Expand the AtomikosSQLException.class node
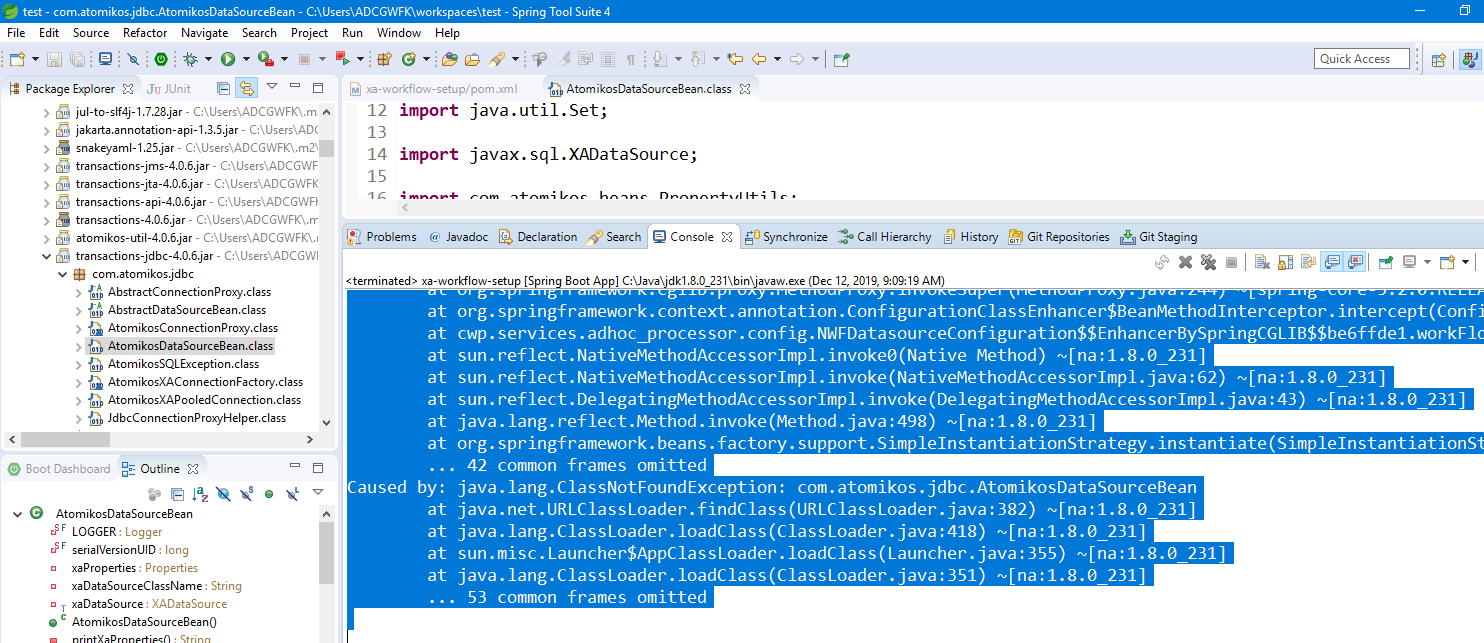This screenshot has width=1484, height=643. coord(78,364)
